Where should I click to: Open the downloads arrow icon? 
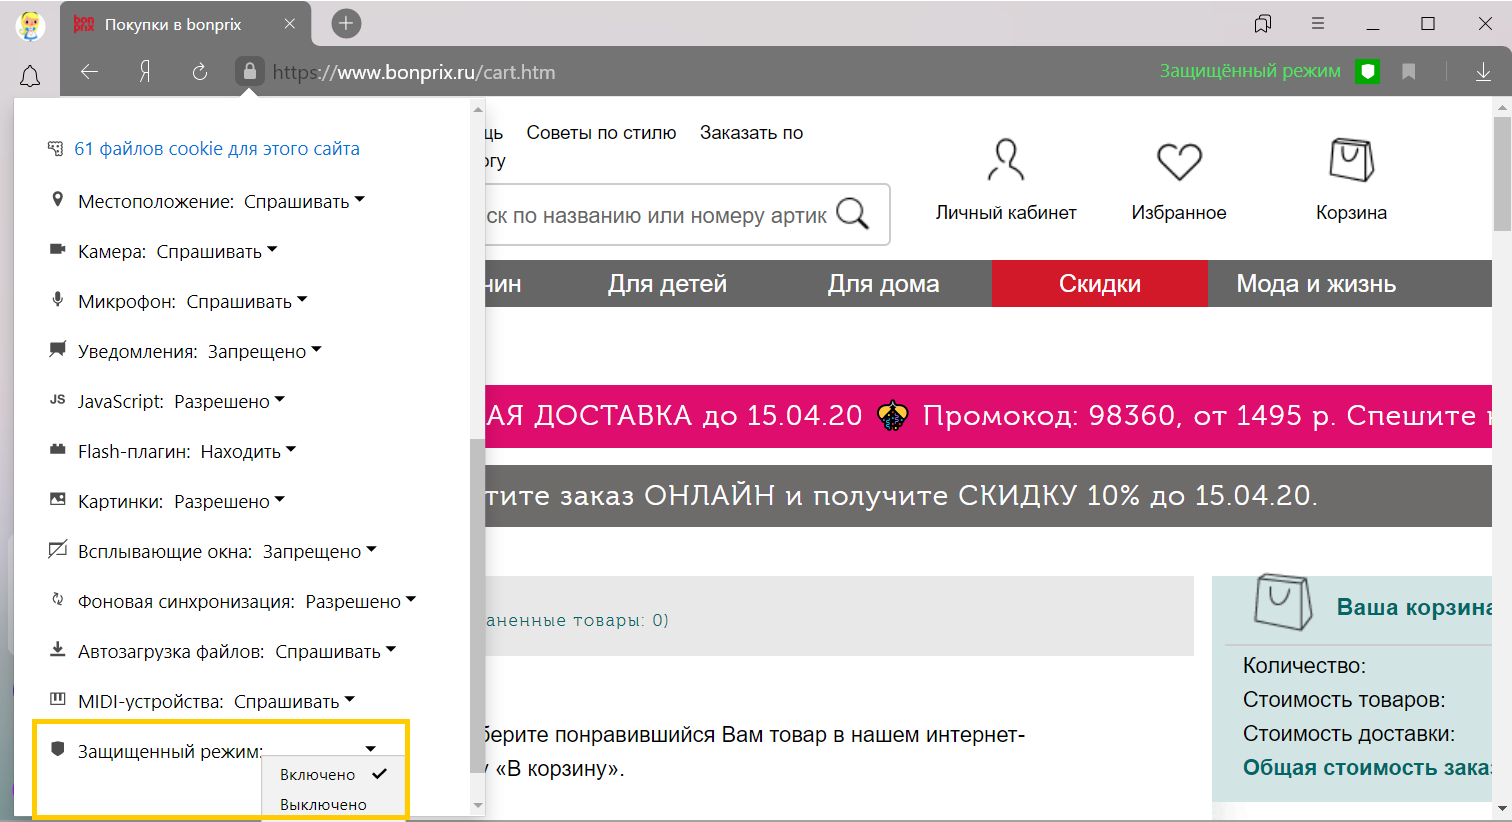click(1483, 72)
